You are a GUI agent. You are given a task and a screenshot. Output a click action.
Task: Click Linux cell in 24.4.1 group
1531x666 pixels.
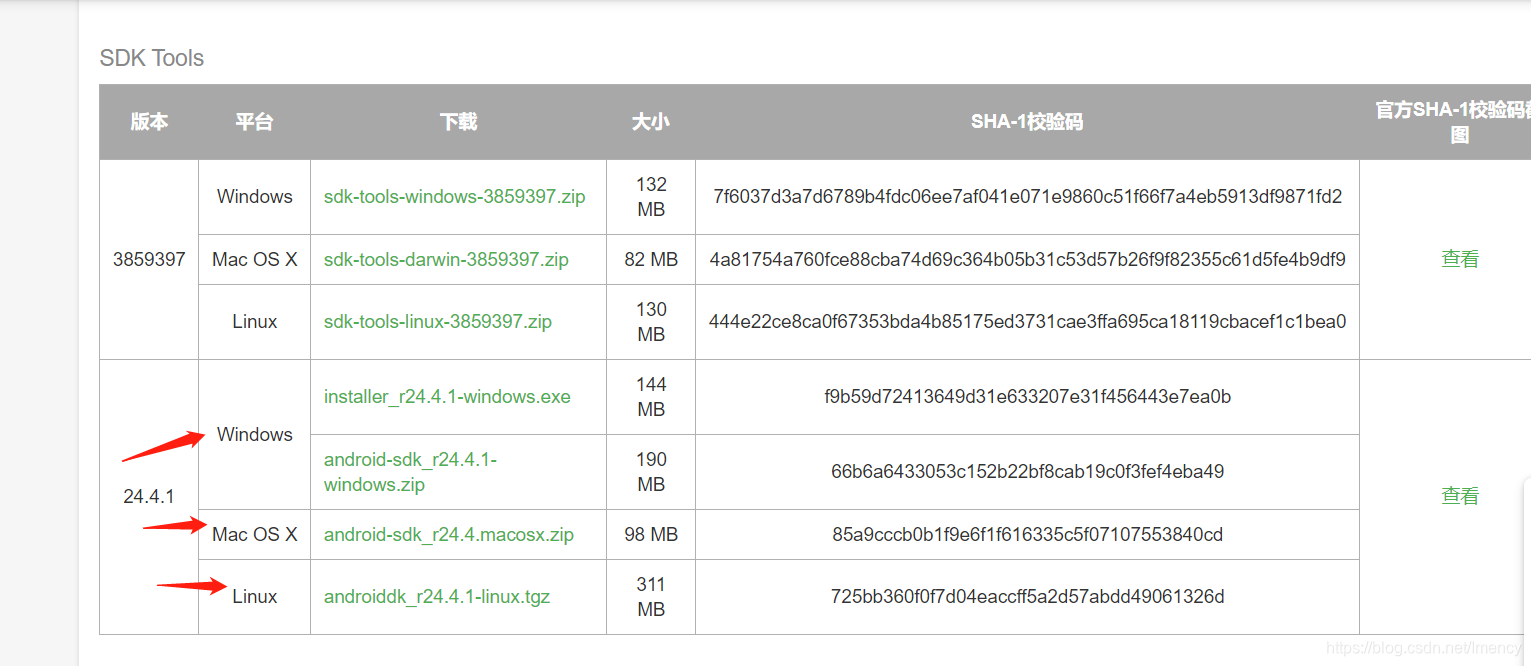pos(255,597)
